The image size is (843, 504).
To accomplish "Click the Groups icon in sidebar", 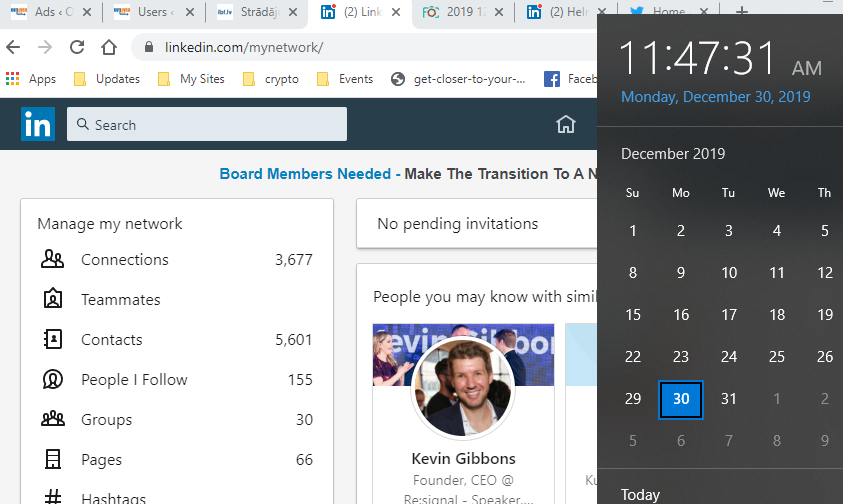I will pyautogui.click(x=53, y=420).
